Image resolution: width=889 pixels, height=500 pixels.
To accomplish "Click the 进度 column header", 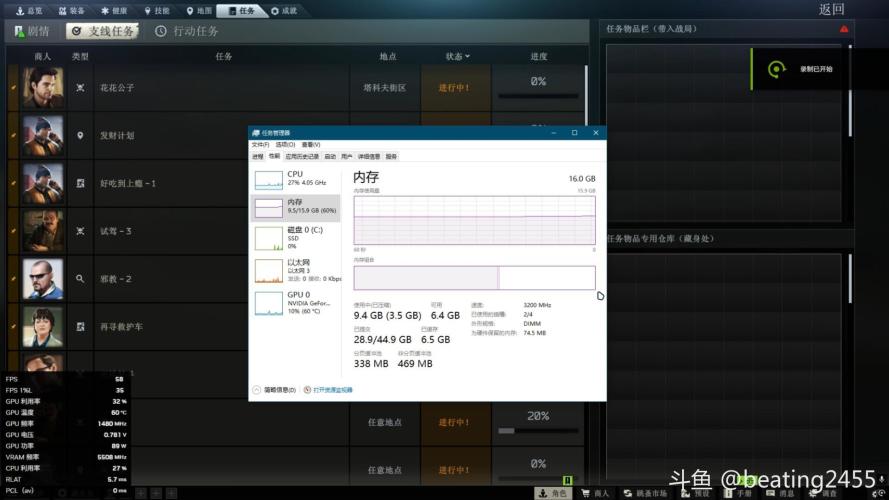I will tap(539, 56).
